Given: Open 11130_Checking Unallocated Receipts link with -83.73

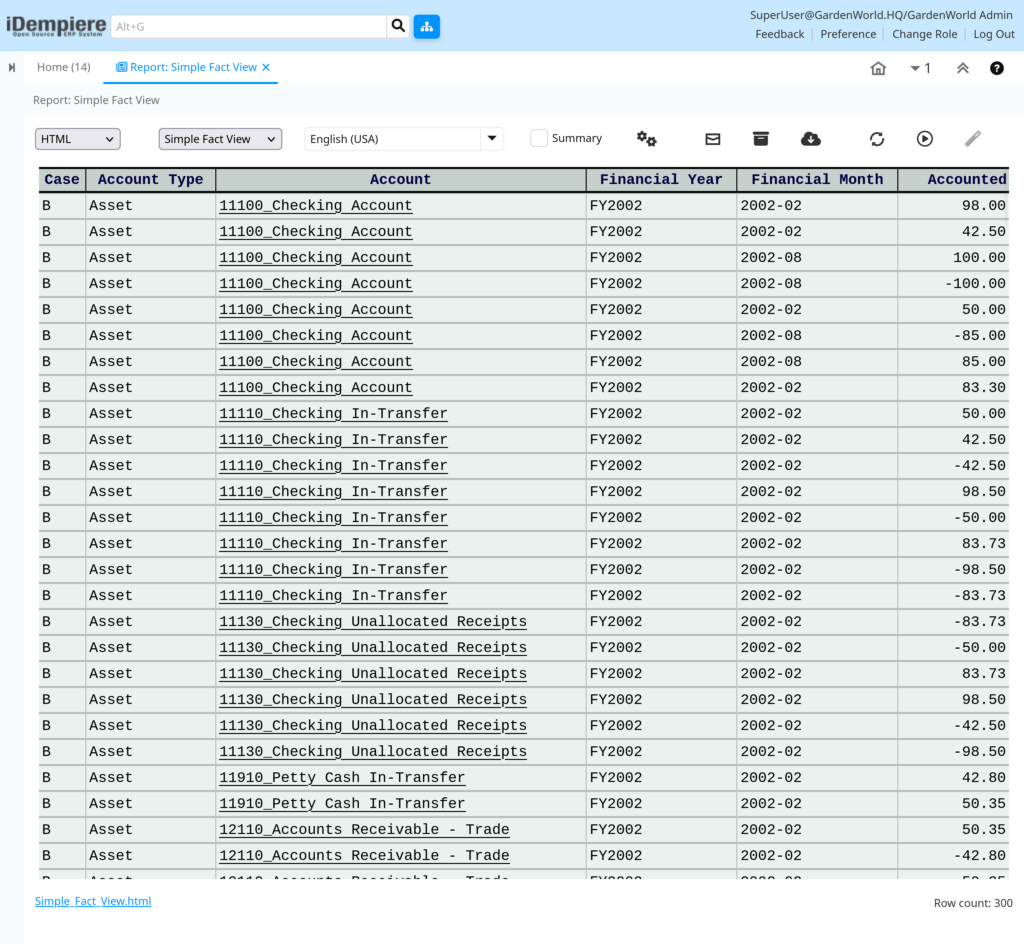Looking at the screenshot, I should [x=373, y=621].
